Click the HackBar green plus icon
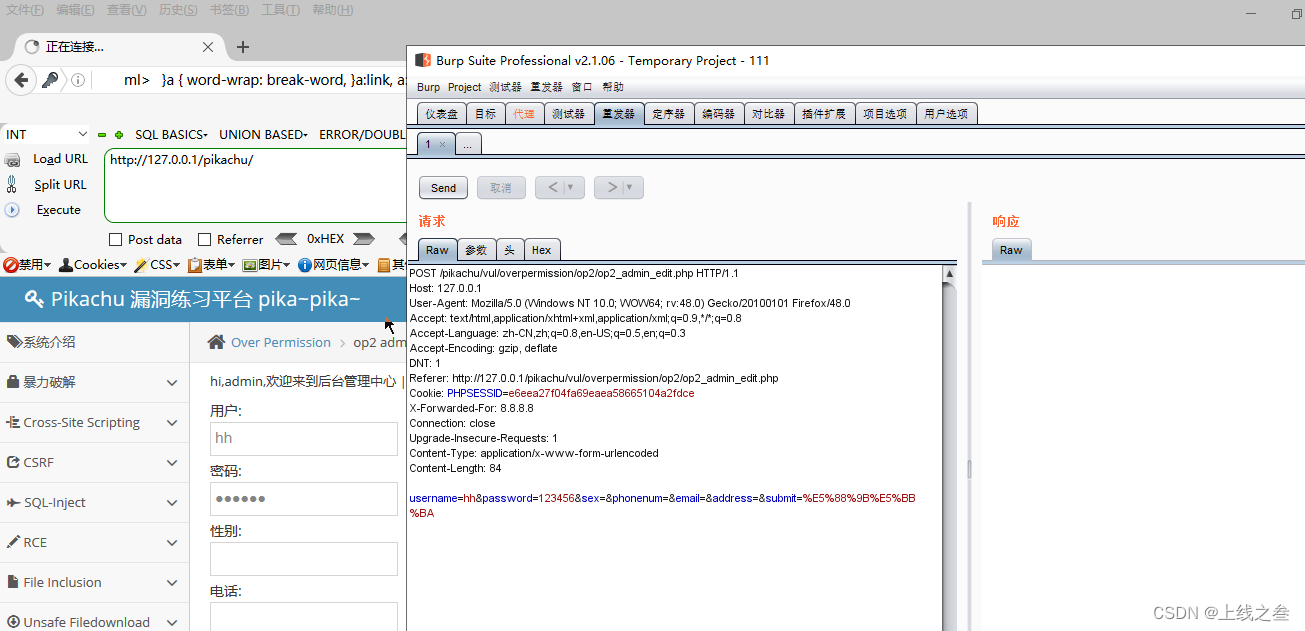1305x631 pixels. coord(119,134)
